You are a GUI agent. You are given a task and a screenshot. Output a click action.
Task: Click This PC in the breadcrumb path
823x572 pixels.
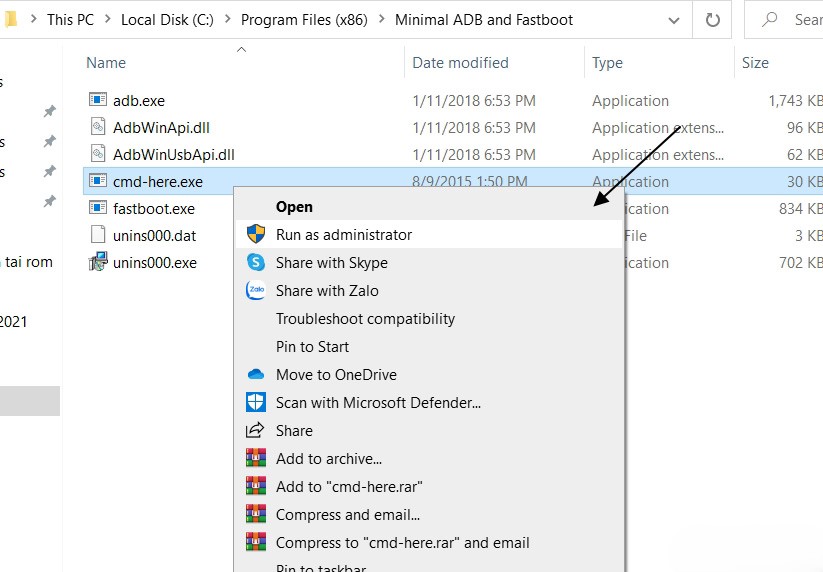[77, 19]
